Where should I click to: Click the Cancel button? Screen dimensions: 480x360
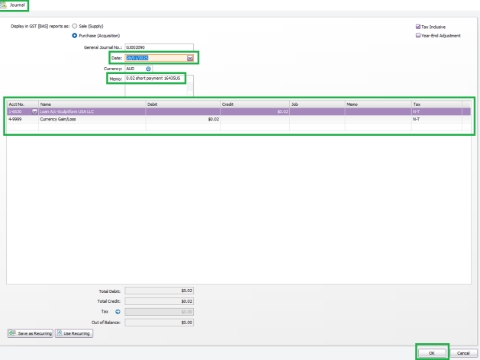pyautogui.click(x=463, y=353)
